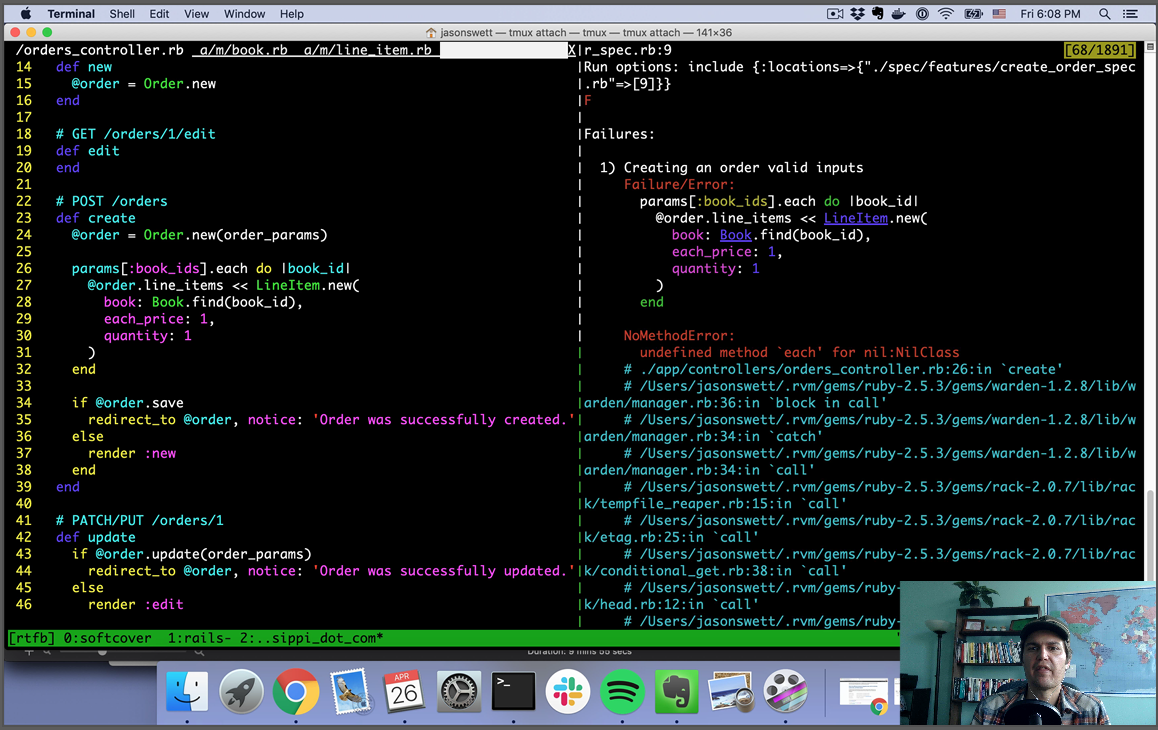Viewport: 1158px width, 730px height.
Task: Open Spotify from the Dock
Action: click(622, 692)
